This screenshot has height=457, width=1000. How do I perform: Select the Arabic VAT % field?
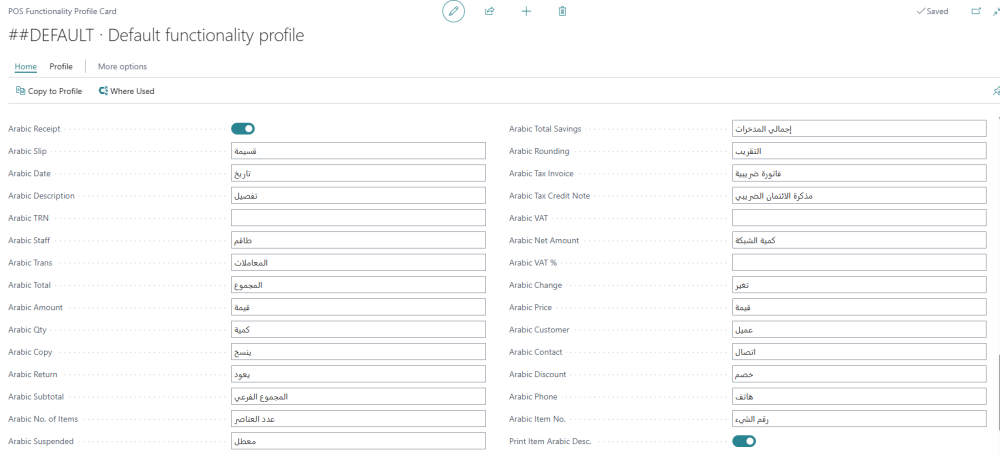click(x=859, y=263)
